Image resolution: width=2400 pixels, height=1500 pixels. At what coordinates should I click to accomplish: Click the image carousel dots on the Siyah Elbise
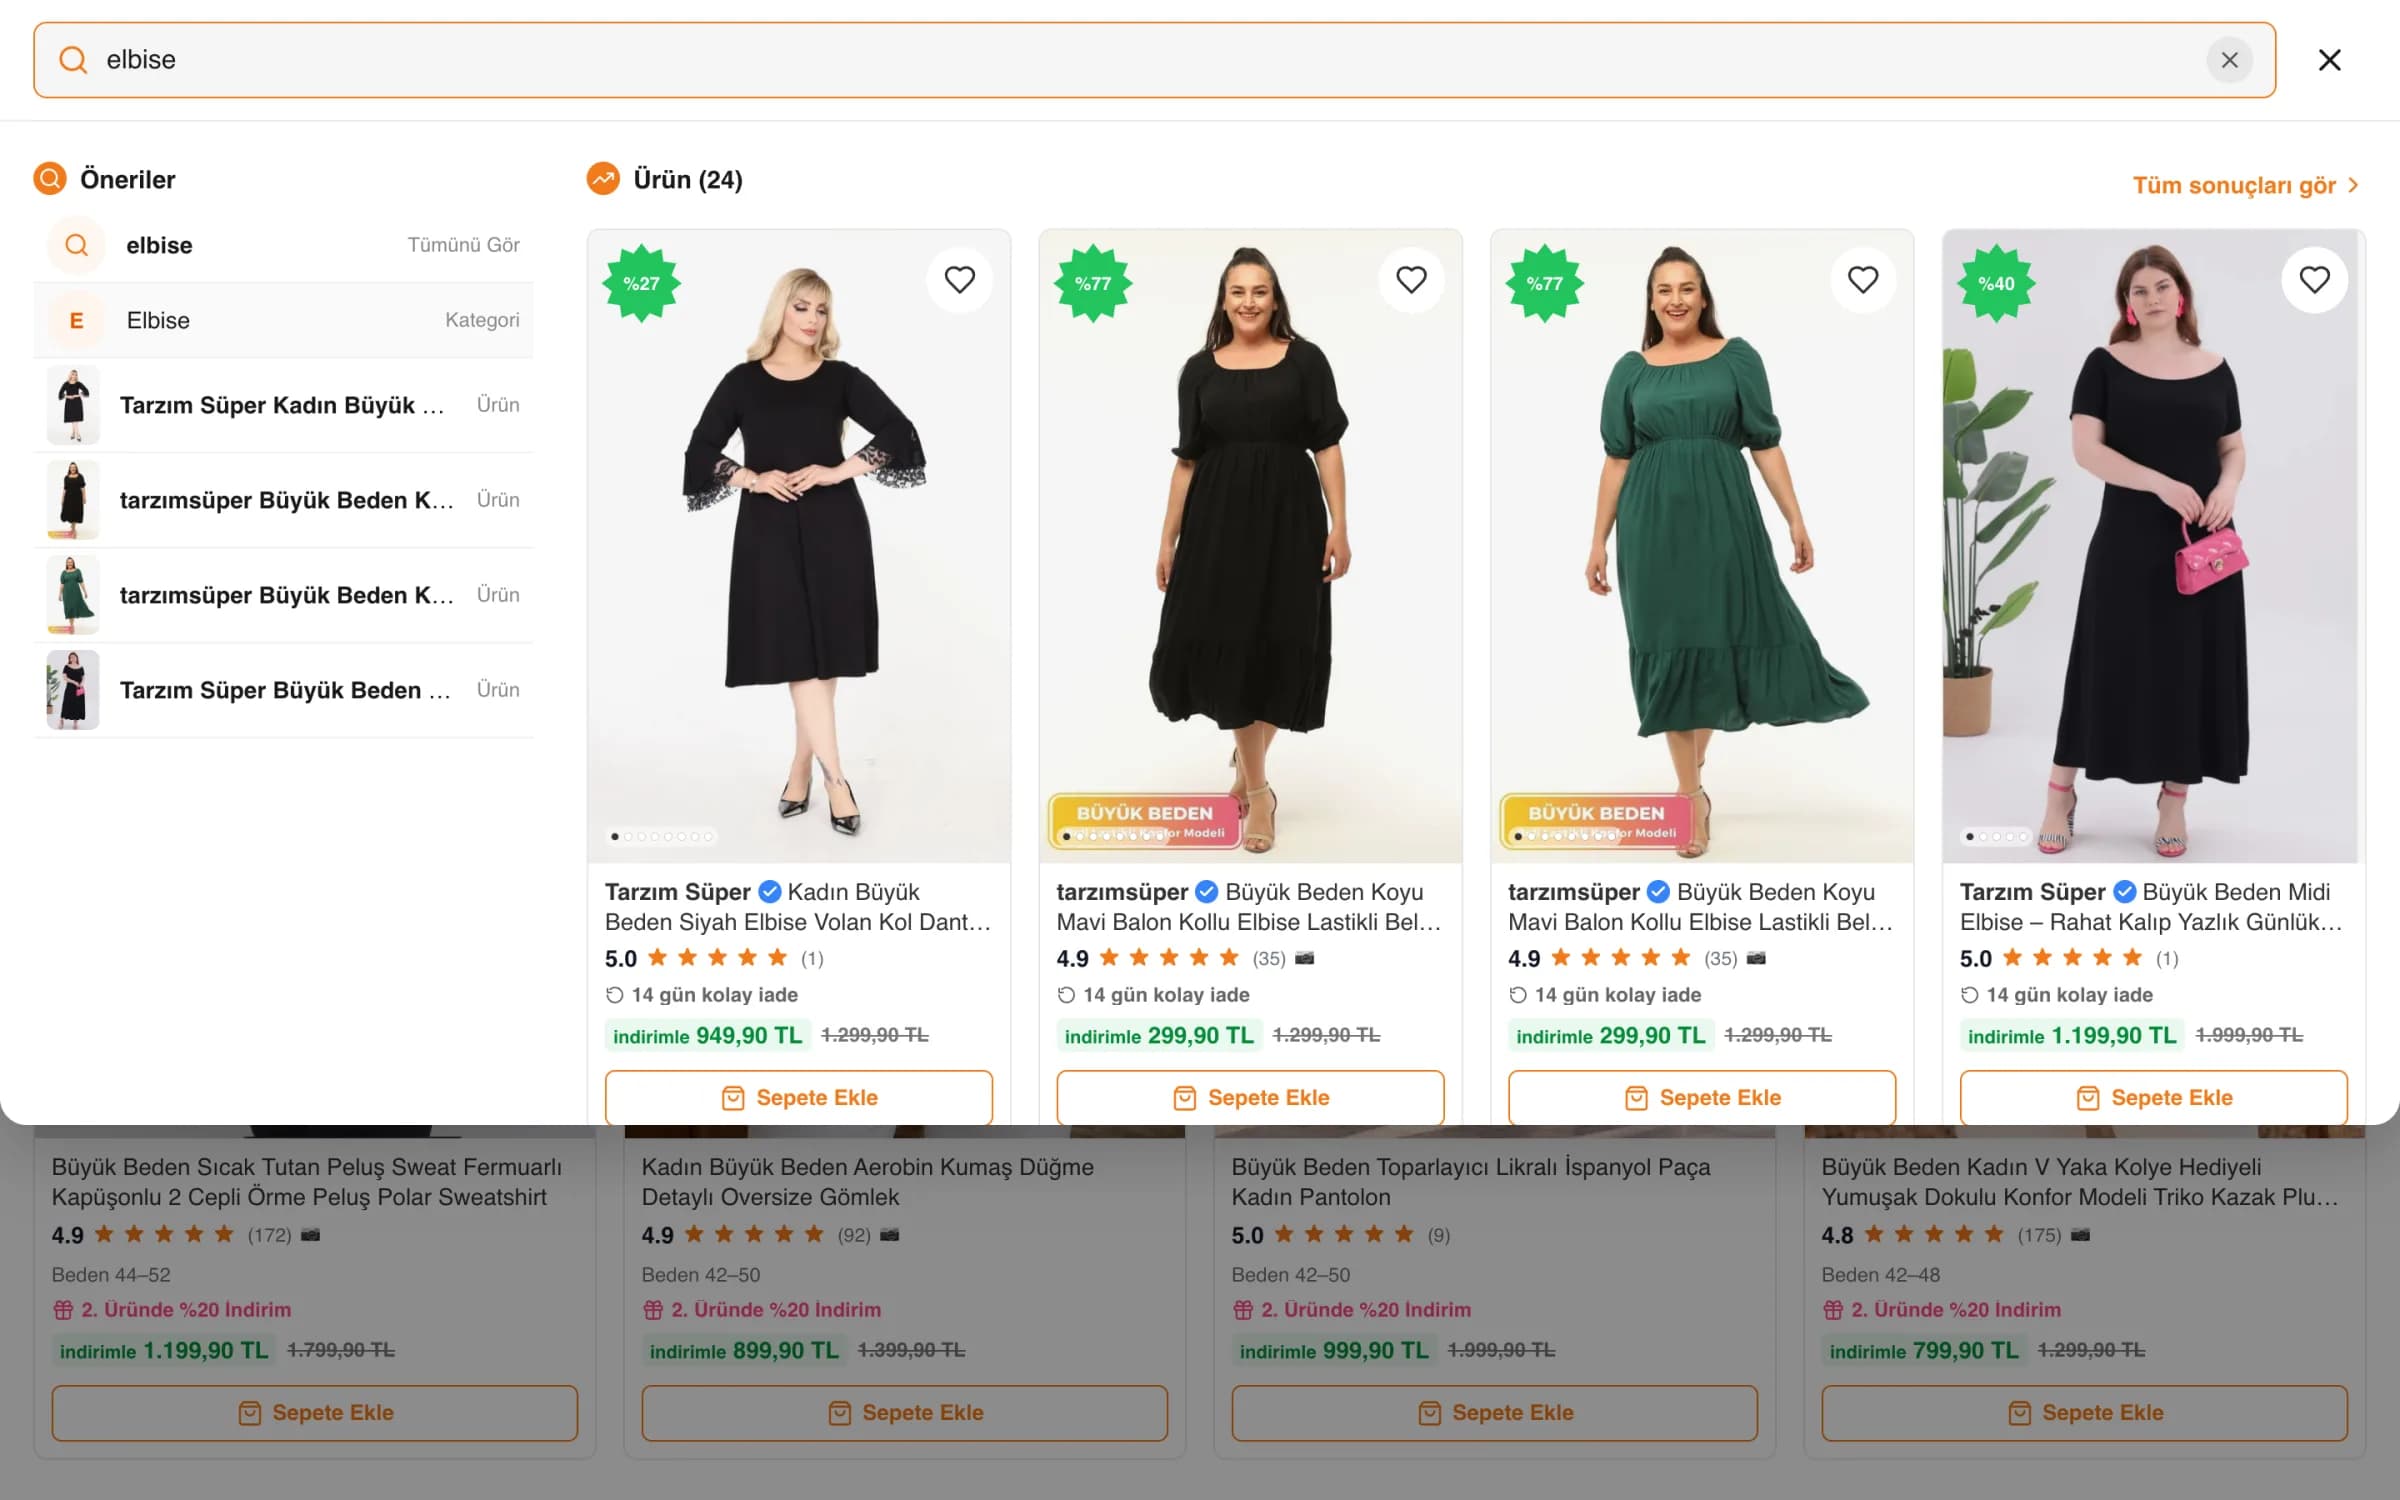(x=662, y=836)
